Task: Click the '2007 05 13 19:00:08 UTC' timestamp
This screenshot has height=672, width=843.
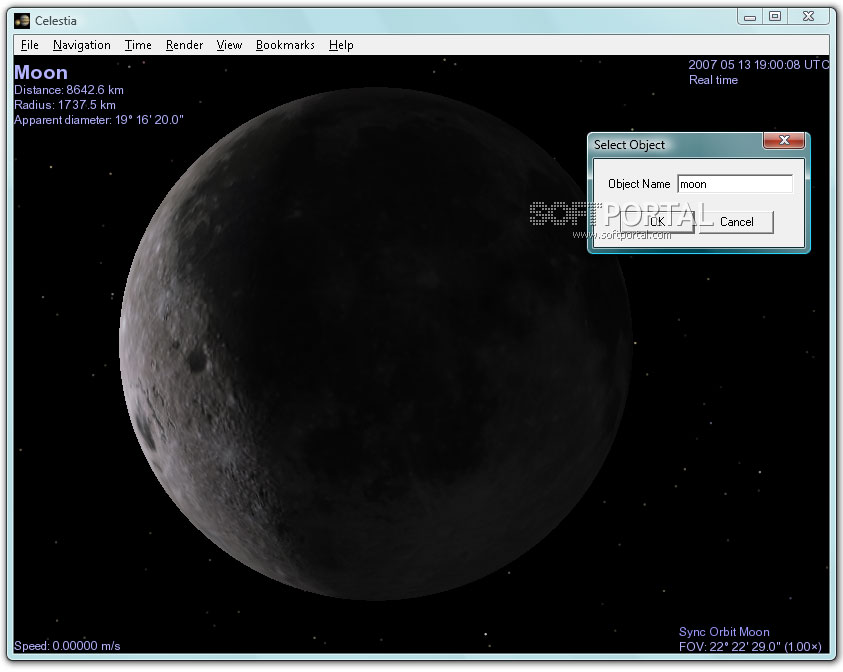Action: point(759,65)
